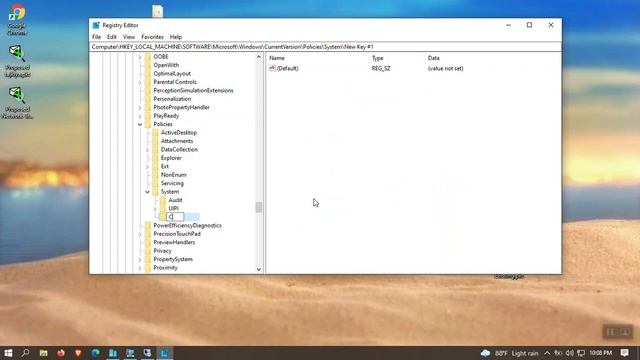Open the View menu
The image size is (640, 360).
(x=129, y=37)
